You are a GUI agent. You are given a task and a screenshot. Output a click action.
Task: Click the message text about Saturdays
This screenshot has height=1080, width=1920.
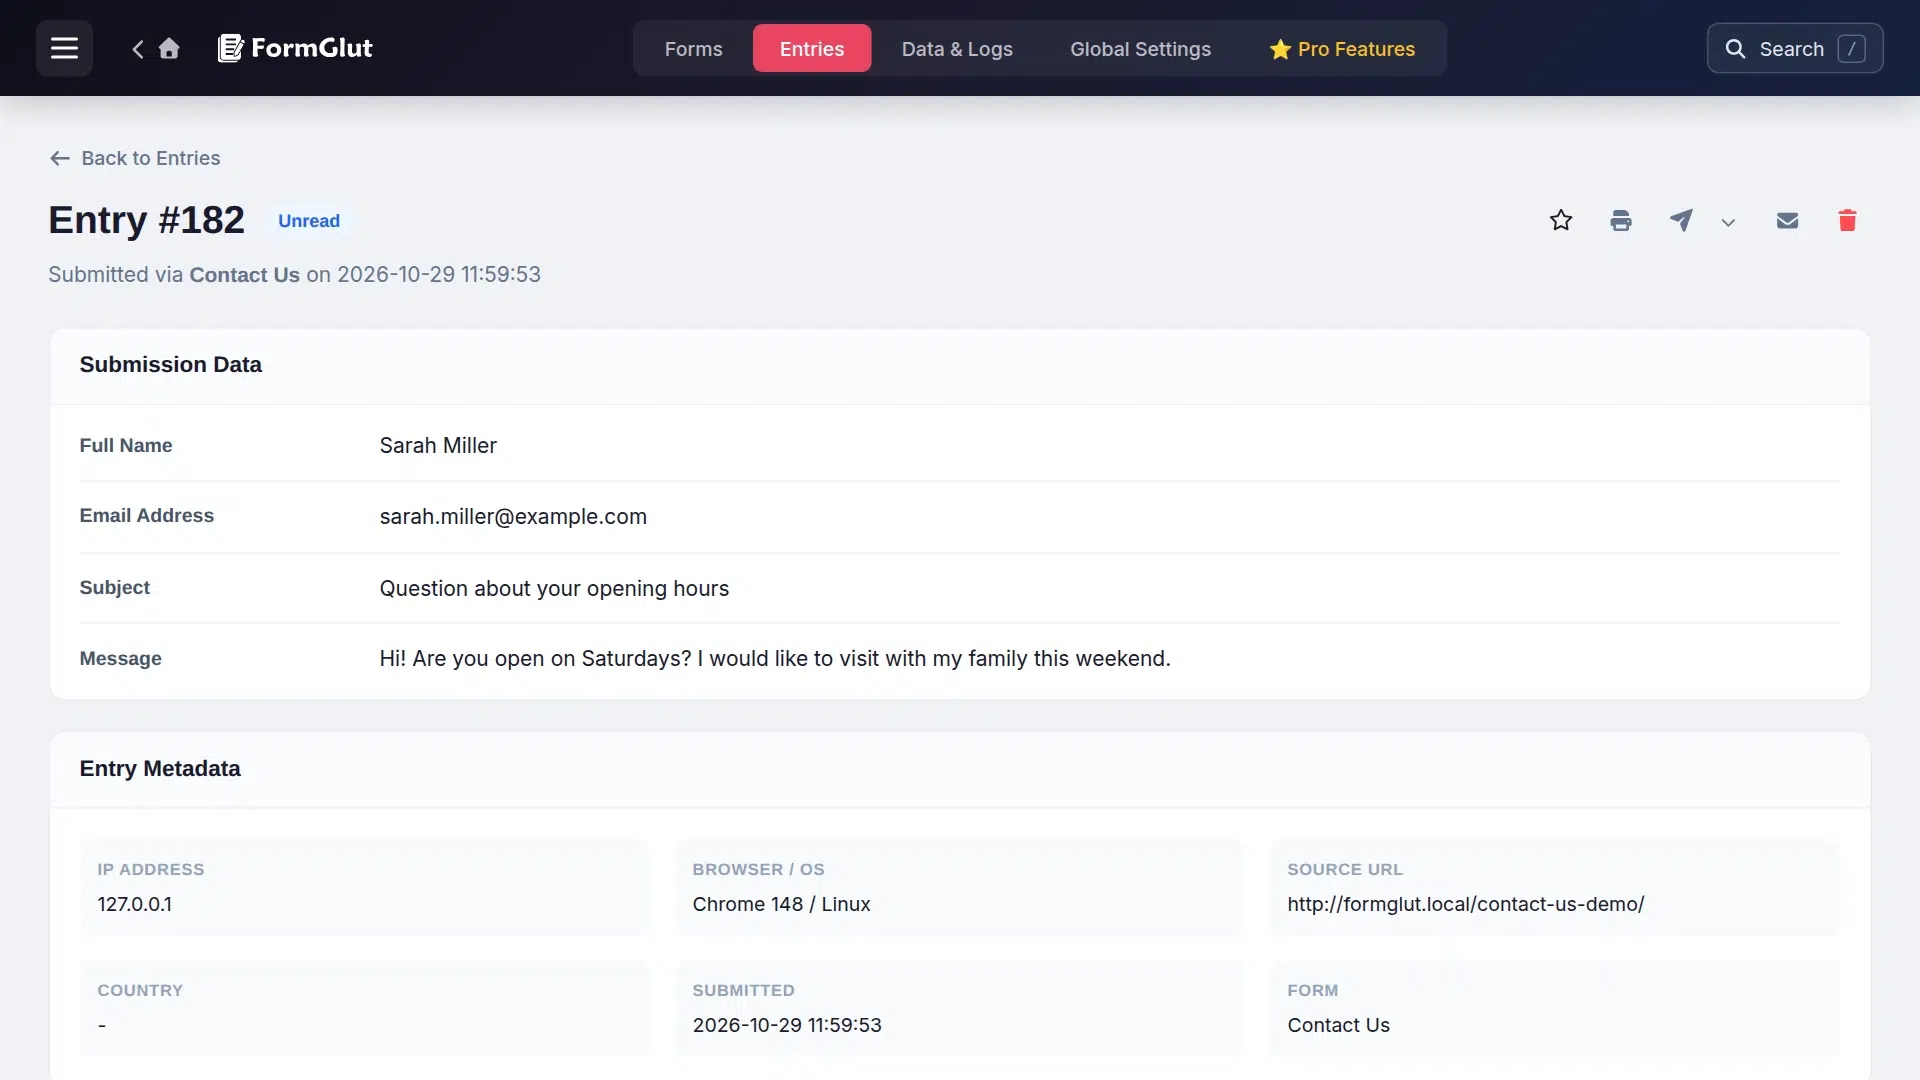tap(775, 659)
